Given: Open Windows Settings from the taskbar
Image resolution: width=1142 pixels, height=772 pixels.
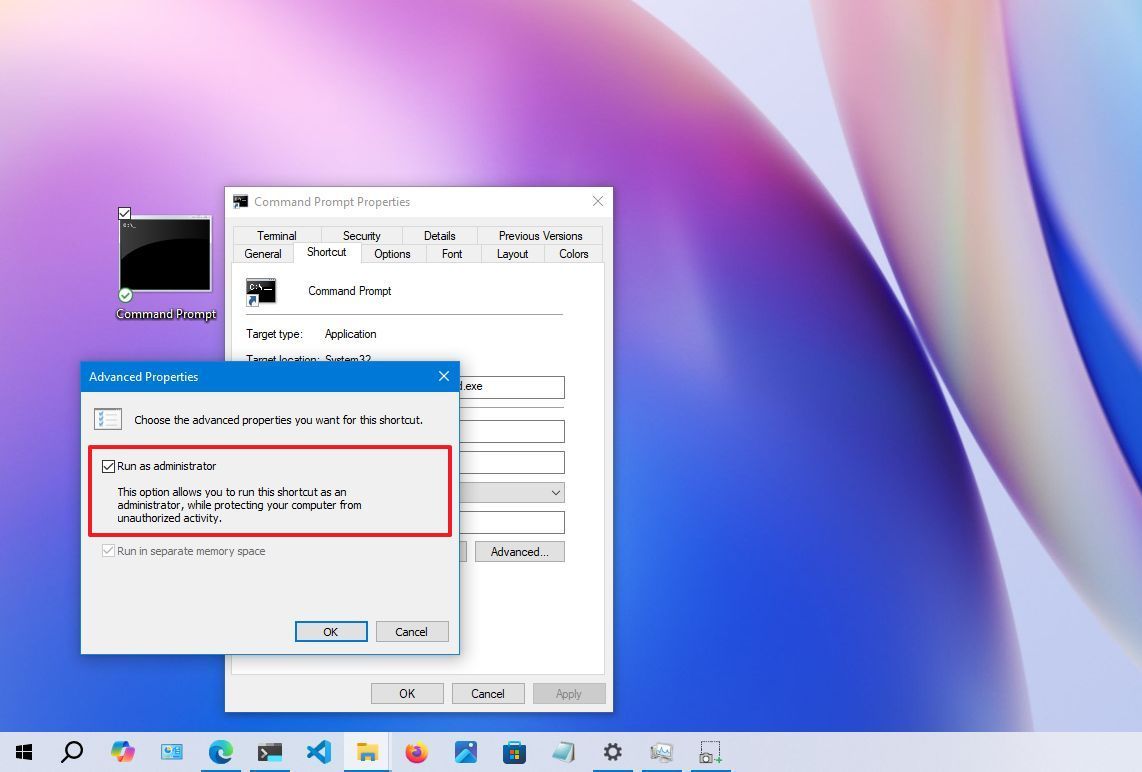Looking at the screenshot, I should pyautogui.click(x=612, y=751).
